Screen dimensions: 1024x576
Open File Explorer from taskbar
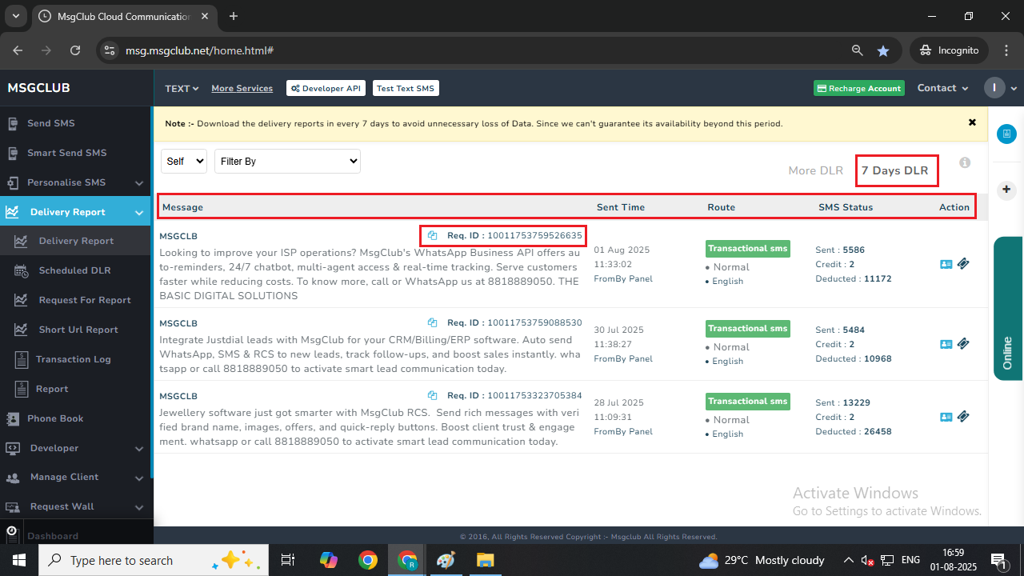pyautogui.click(x=485, y=560)
